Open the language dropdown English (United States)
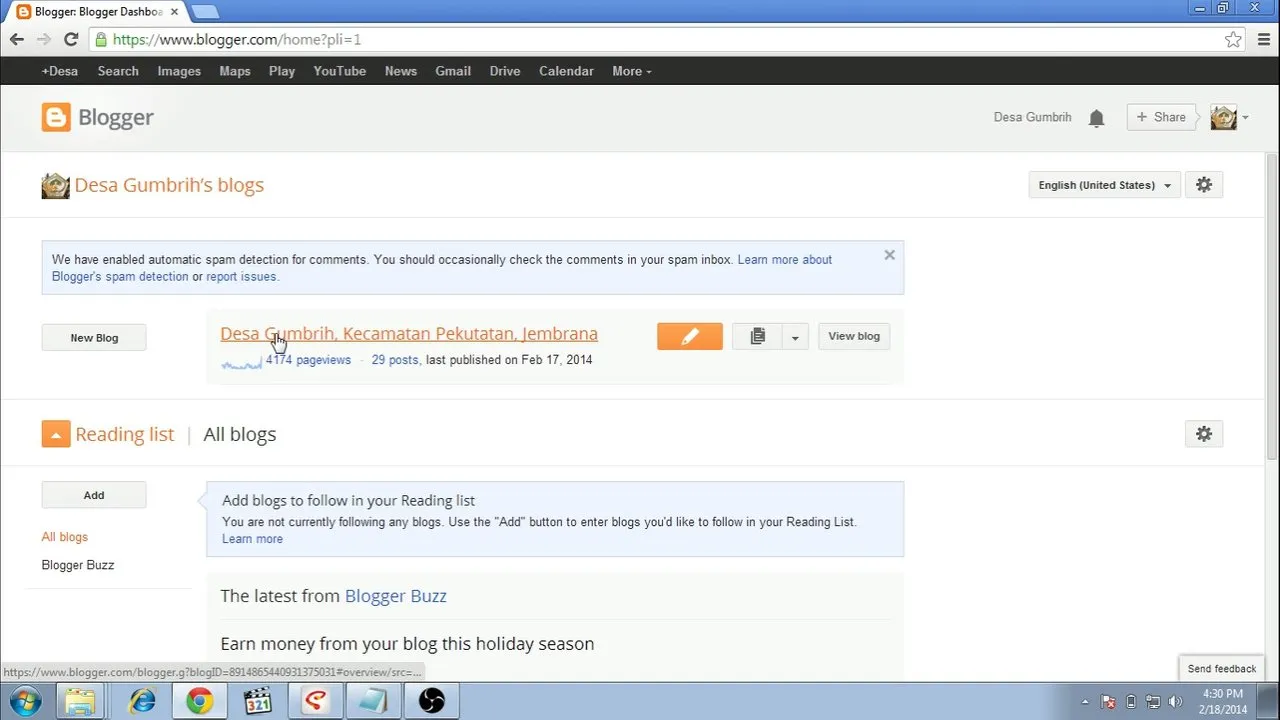This screenshot has width=1280, height=720. click(1104, 185)
